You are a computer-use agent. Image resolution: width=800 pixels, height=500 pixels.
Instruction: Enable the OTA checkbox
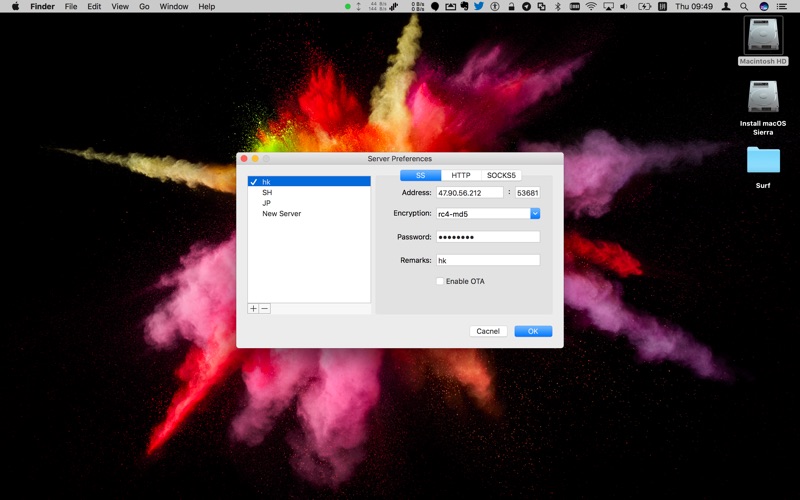coord(440,281)
